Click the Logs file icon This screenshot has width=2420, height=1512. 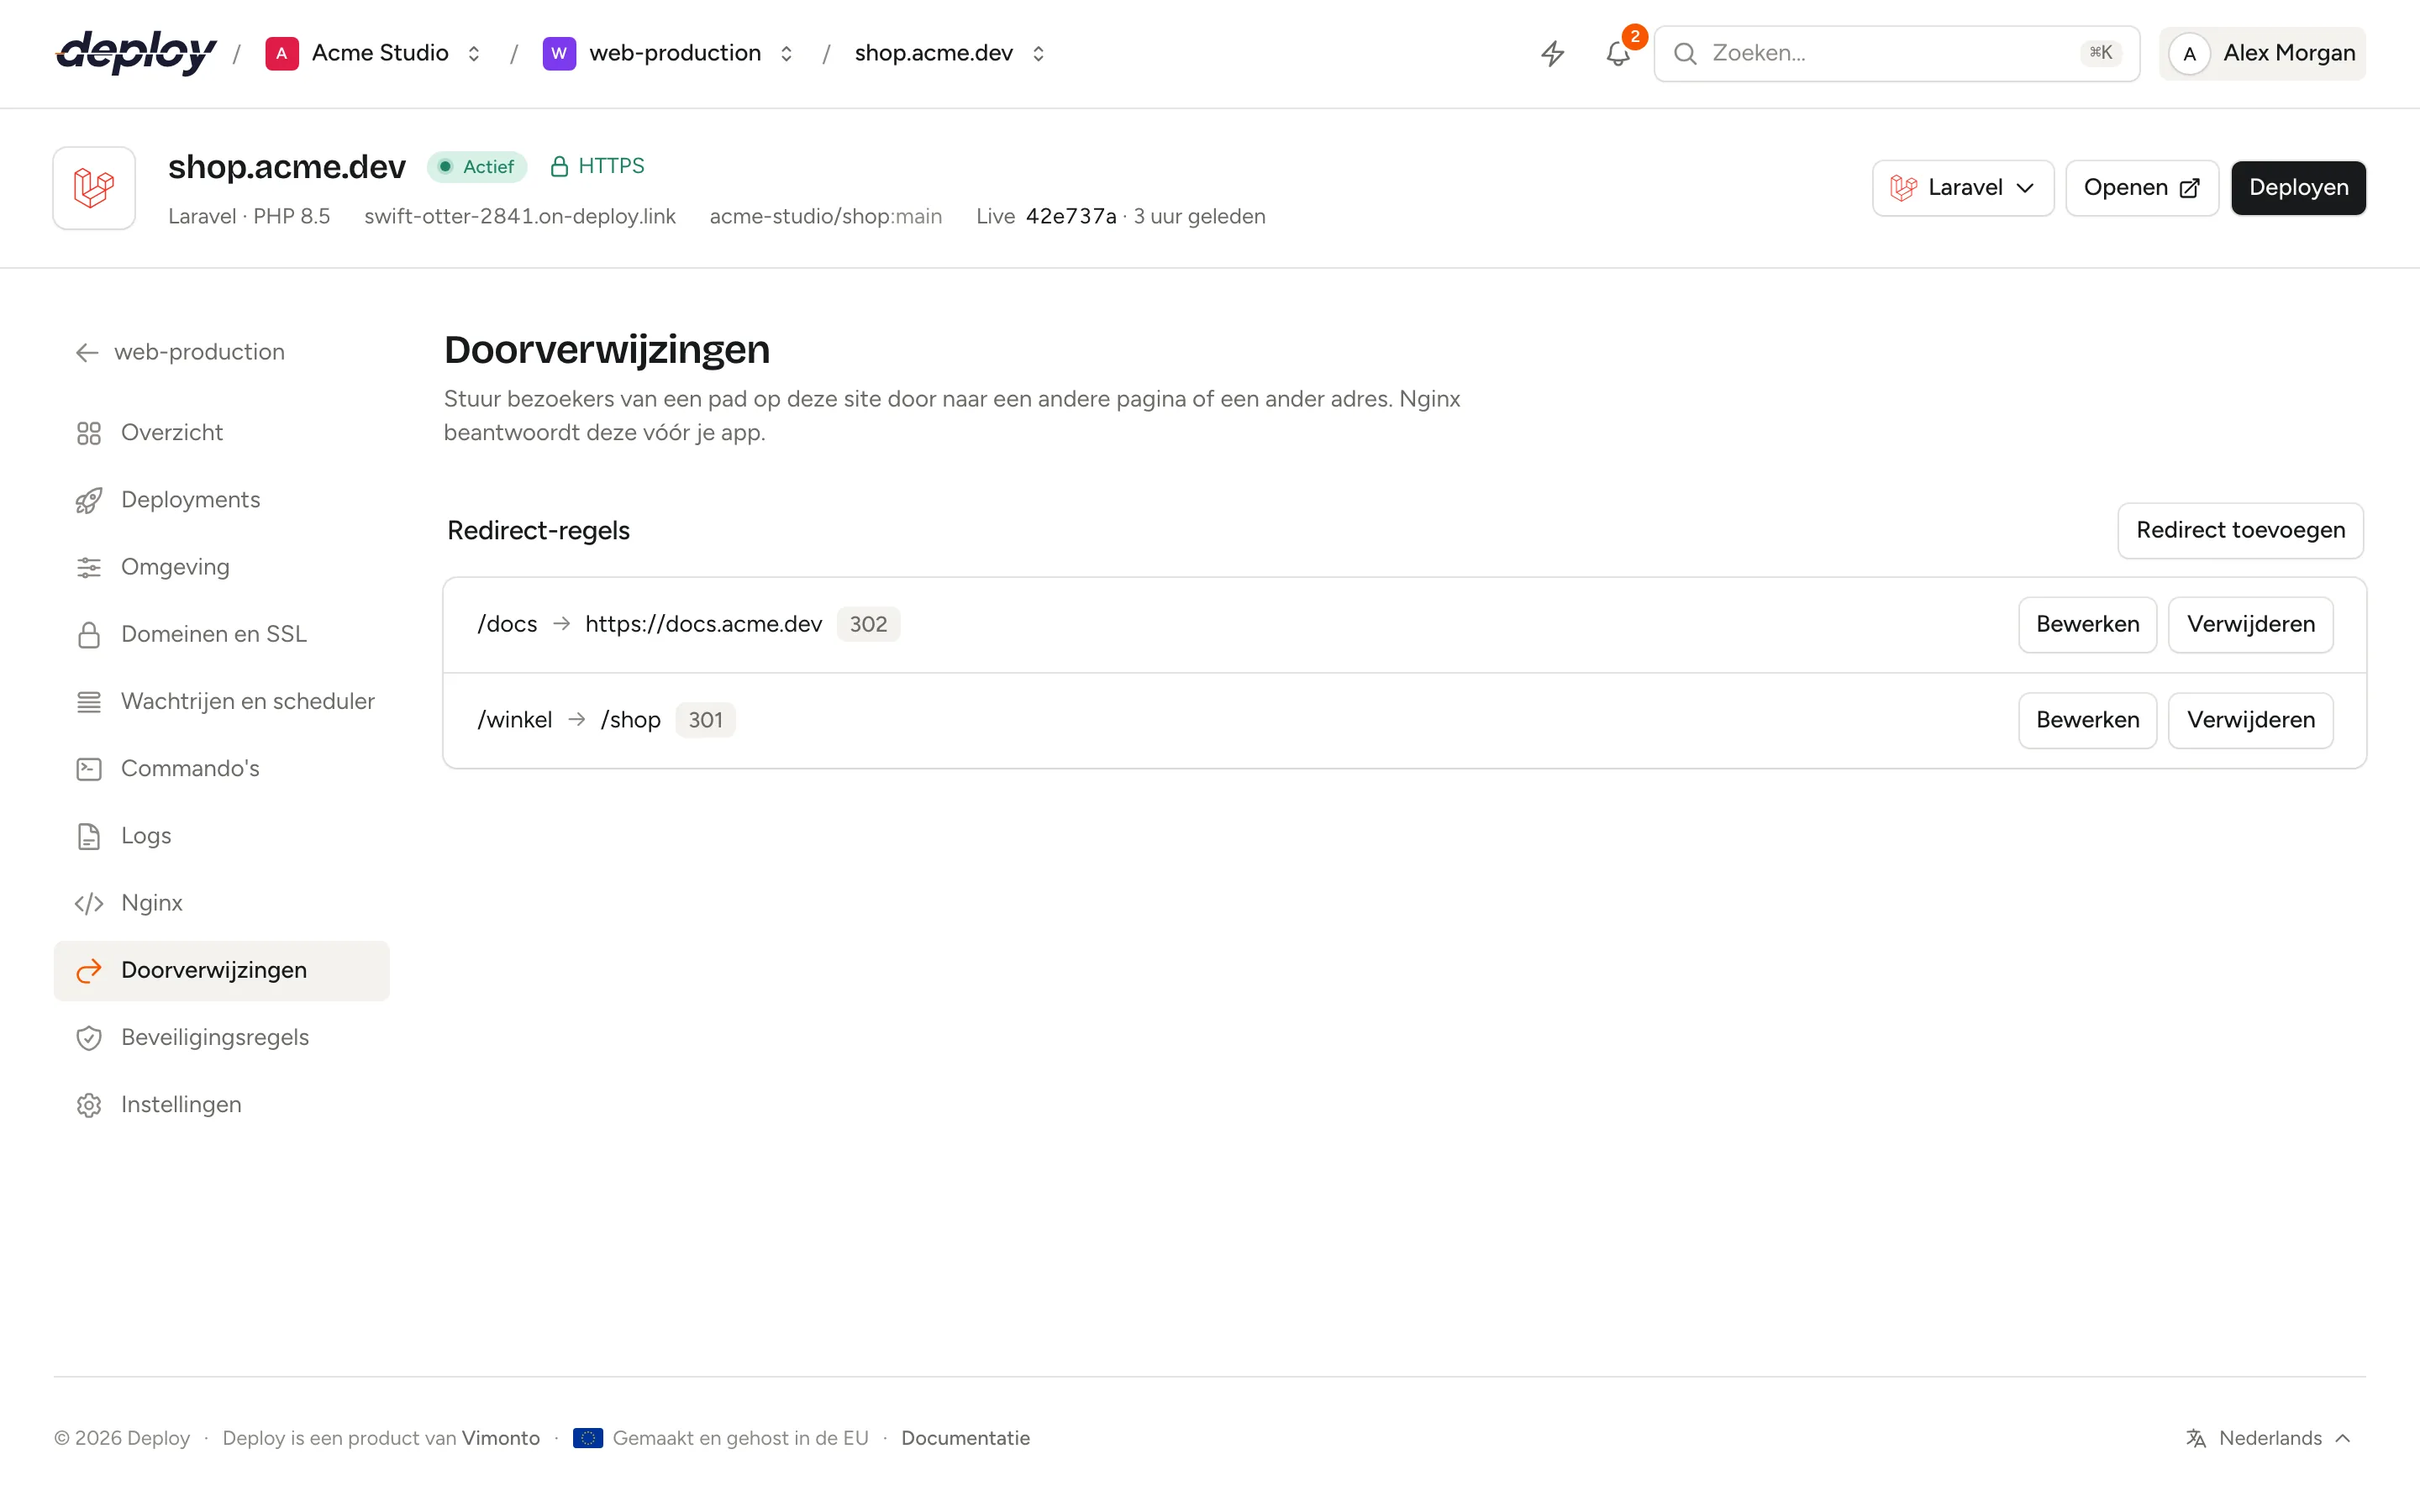(x=89, y=836)
